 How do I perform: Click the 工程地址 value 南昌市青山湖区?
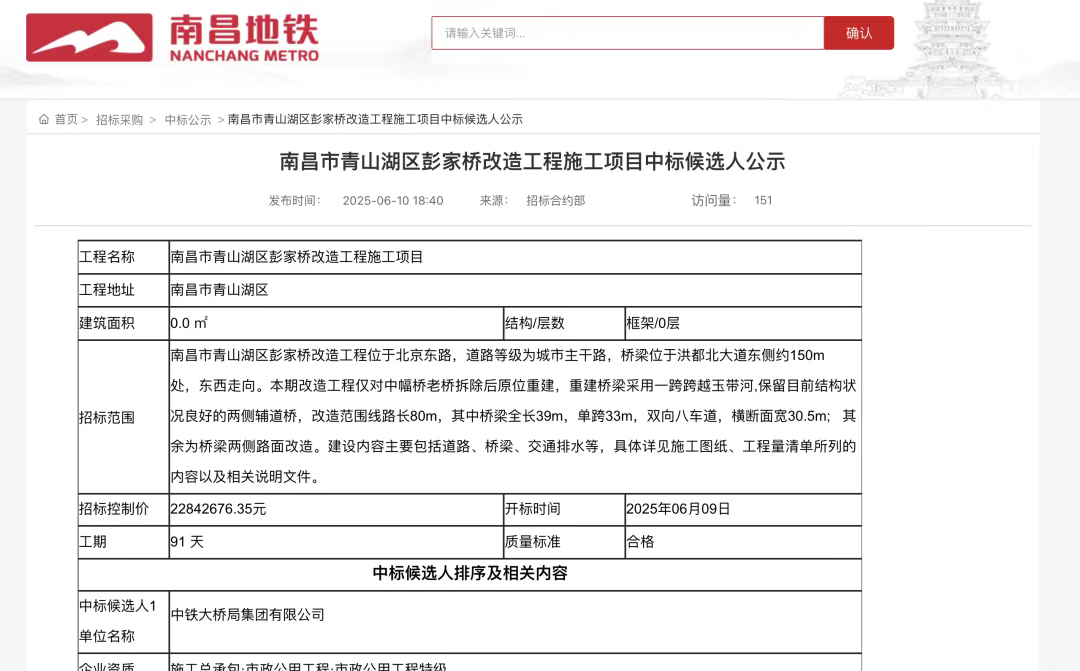coord(220,290)
